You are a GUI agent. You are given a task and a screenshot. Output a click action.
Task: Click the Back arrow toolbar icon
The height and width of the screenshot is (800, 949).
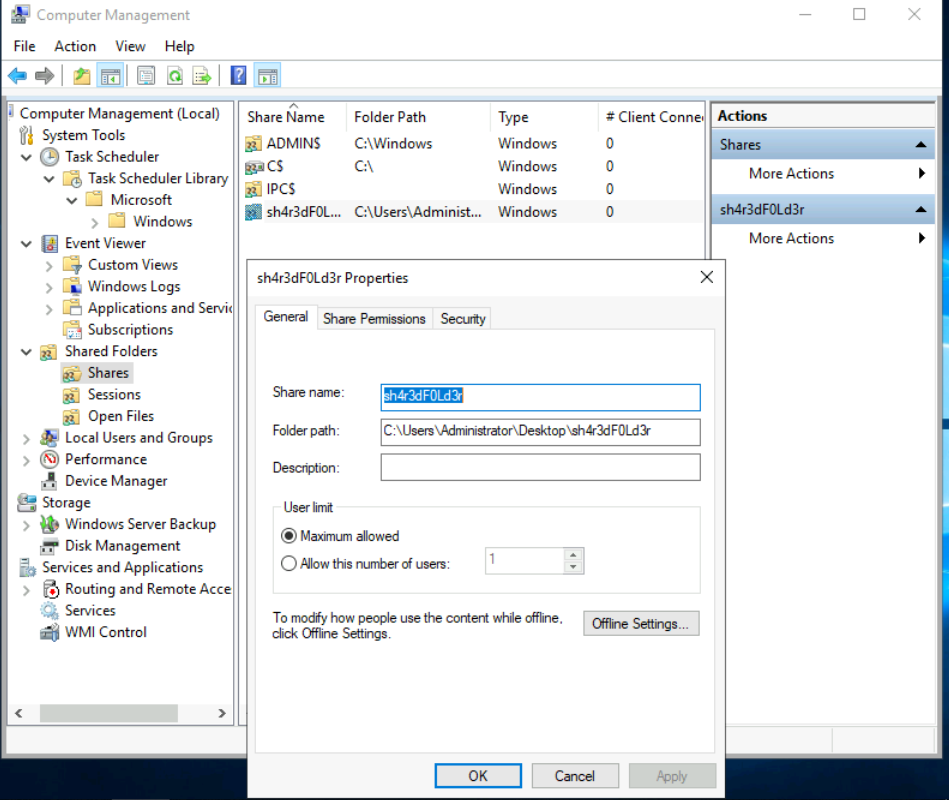17,76
